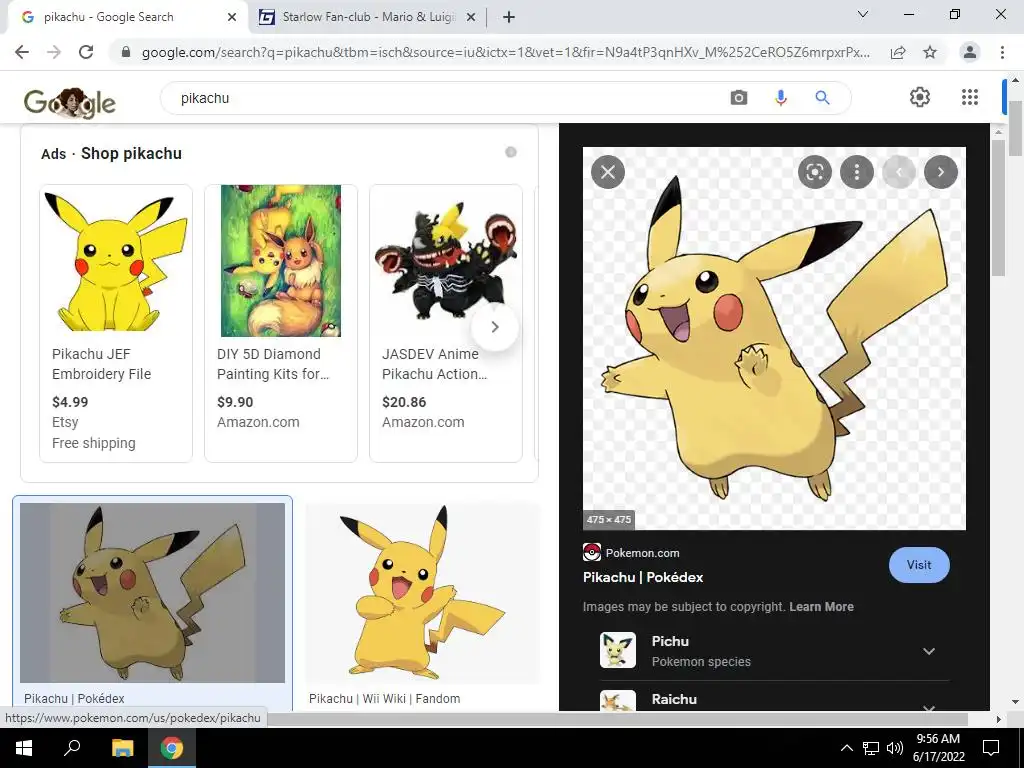Click the network tray icon
Image resolution: width=1024 pixels, height=768 pixels.
pyautogui.click(x=871, y=748)
